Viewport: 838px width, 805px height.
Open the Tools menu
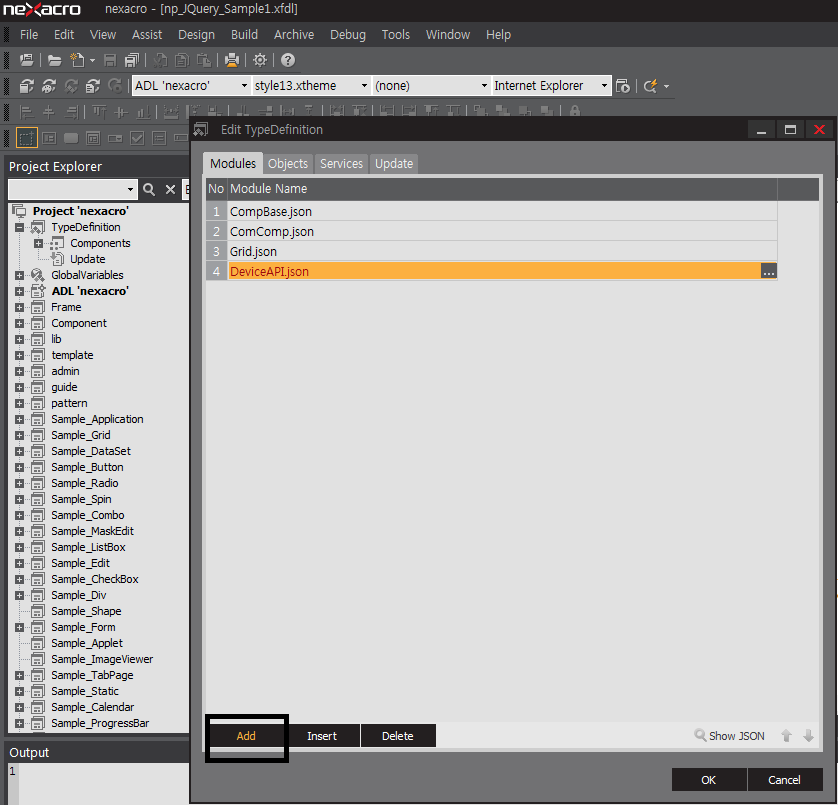[x=395, y=35]
